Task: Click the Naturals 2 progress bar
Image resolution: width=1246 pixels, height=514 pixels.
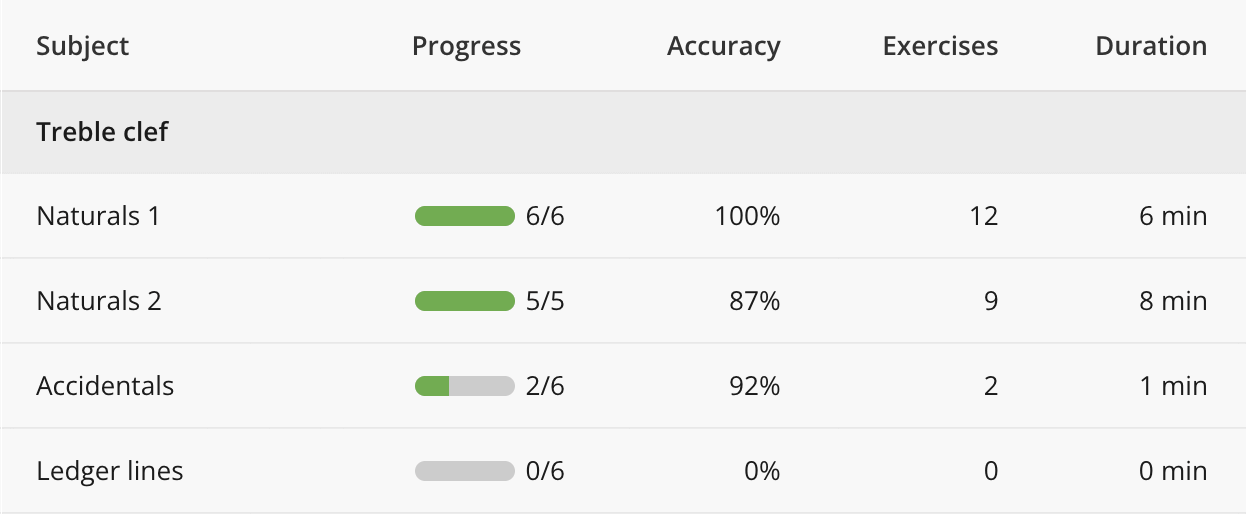Action: (x=465, y=301)
